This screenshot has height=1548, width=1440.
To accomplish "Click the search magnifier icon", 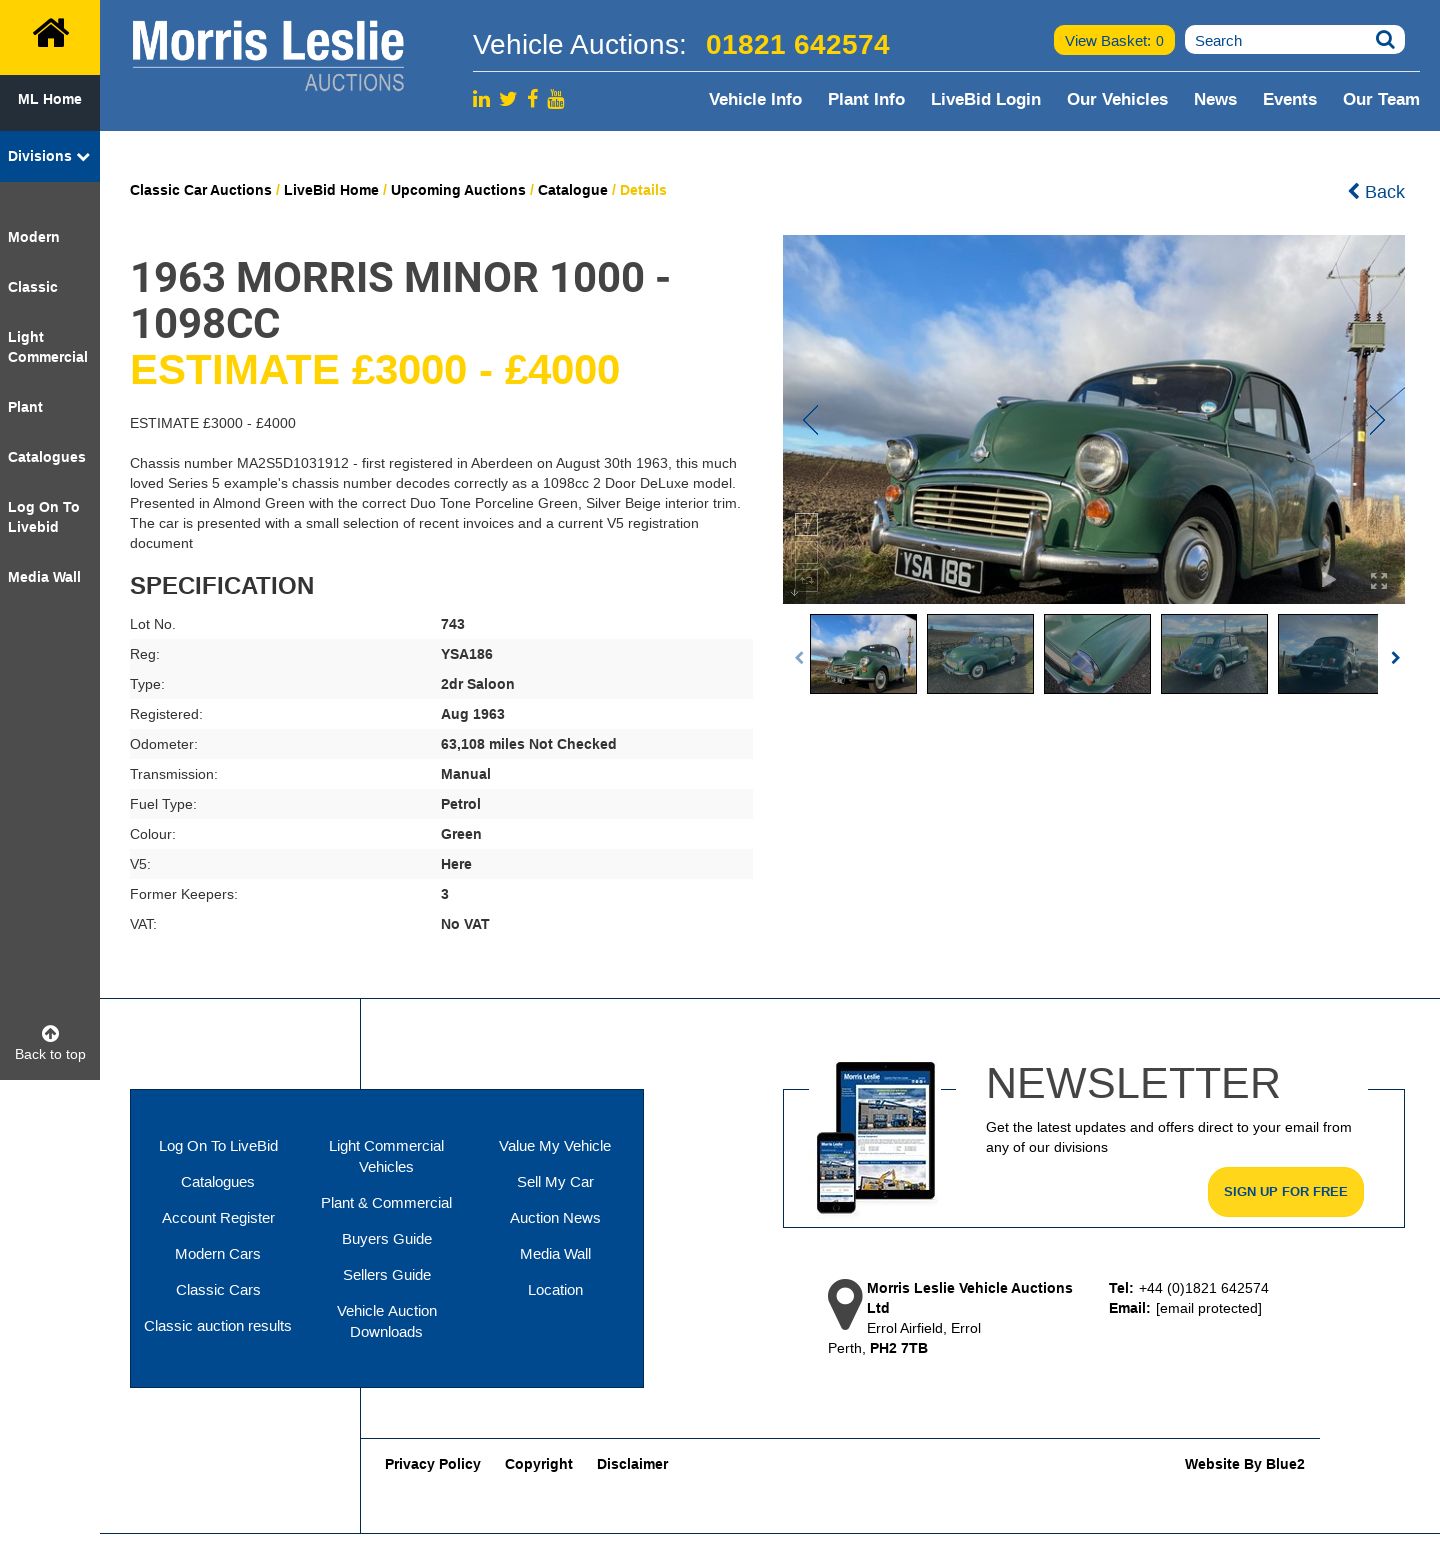I will pos(1385,40).
